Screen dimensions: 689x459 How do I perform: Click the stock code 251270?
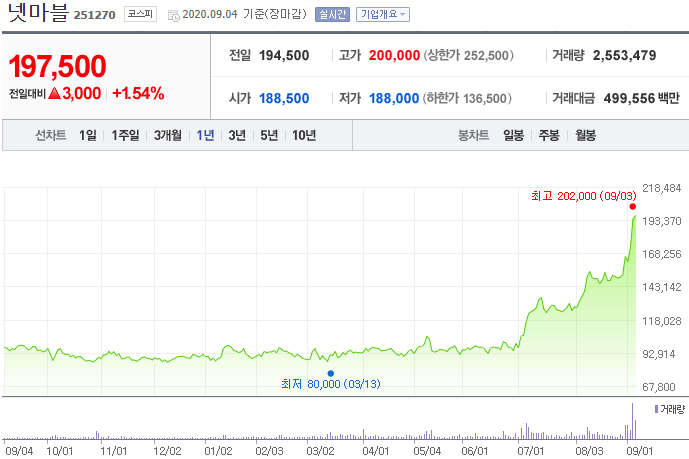[94, 15]
